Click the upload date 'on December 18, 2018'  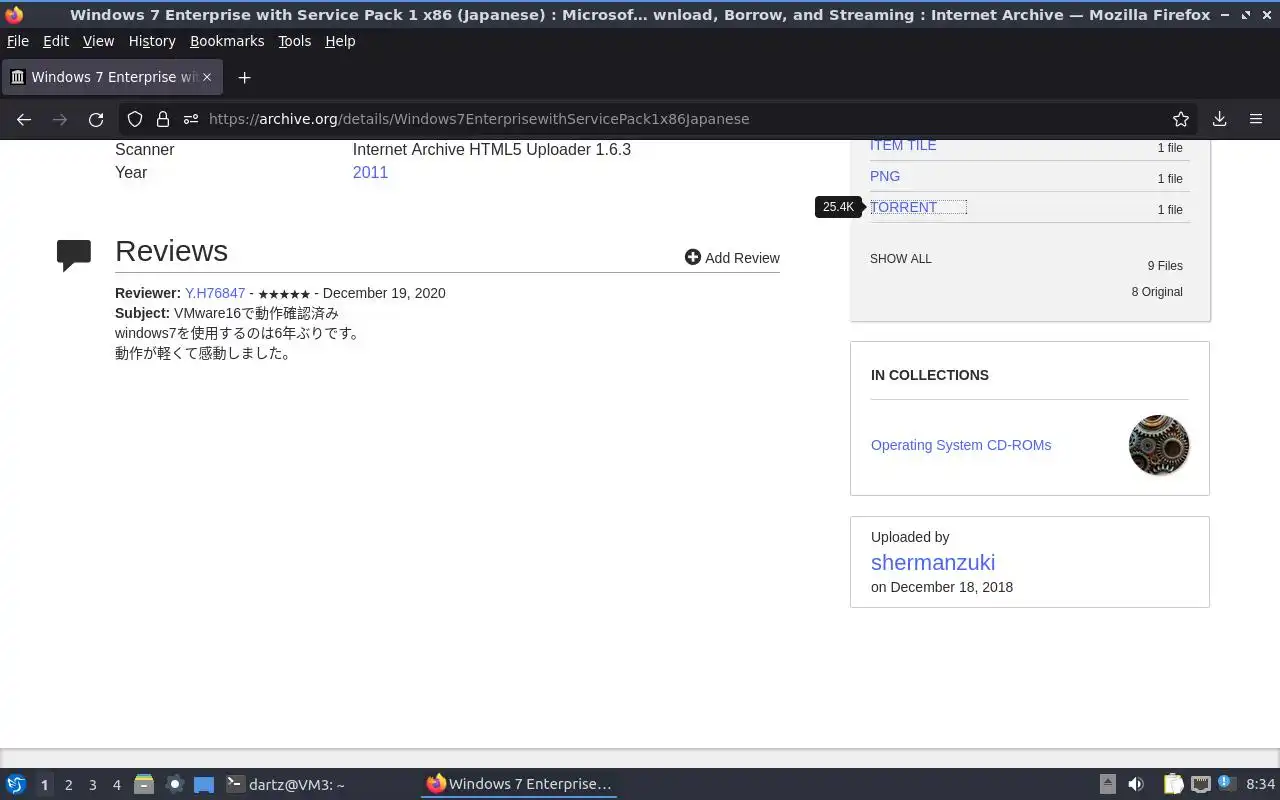942,587
